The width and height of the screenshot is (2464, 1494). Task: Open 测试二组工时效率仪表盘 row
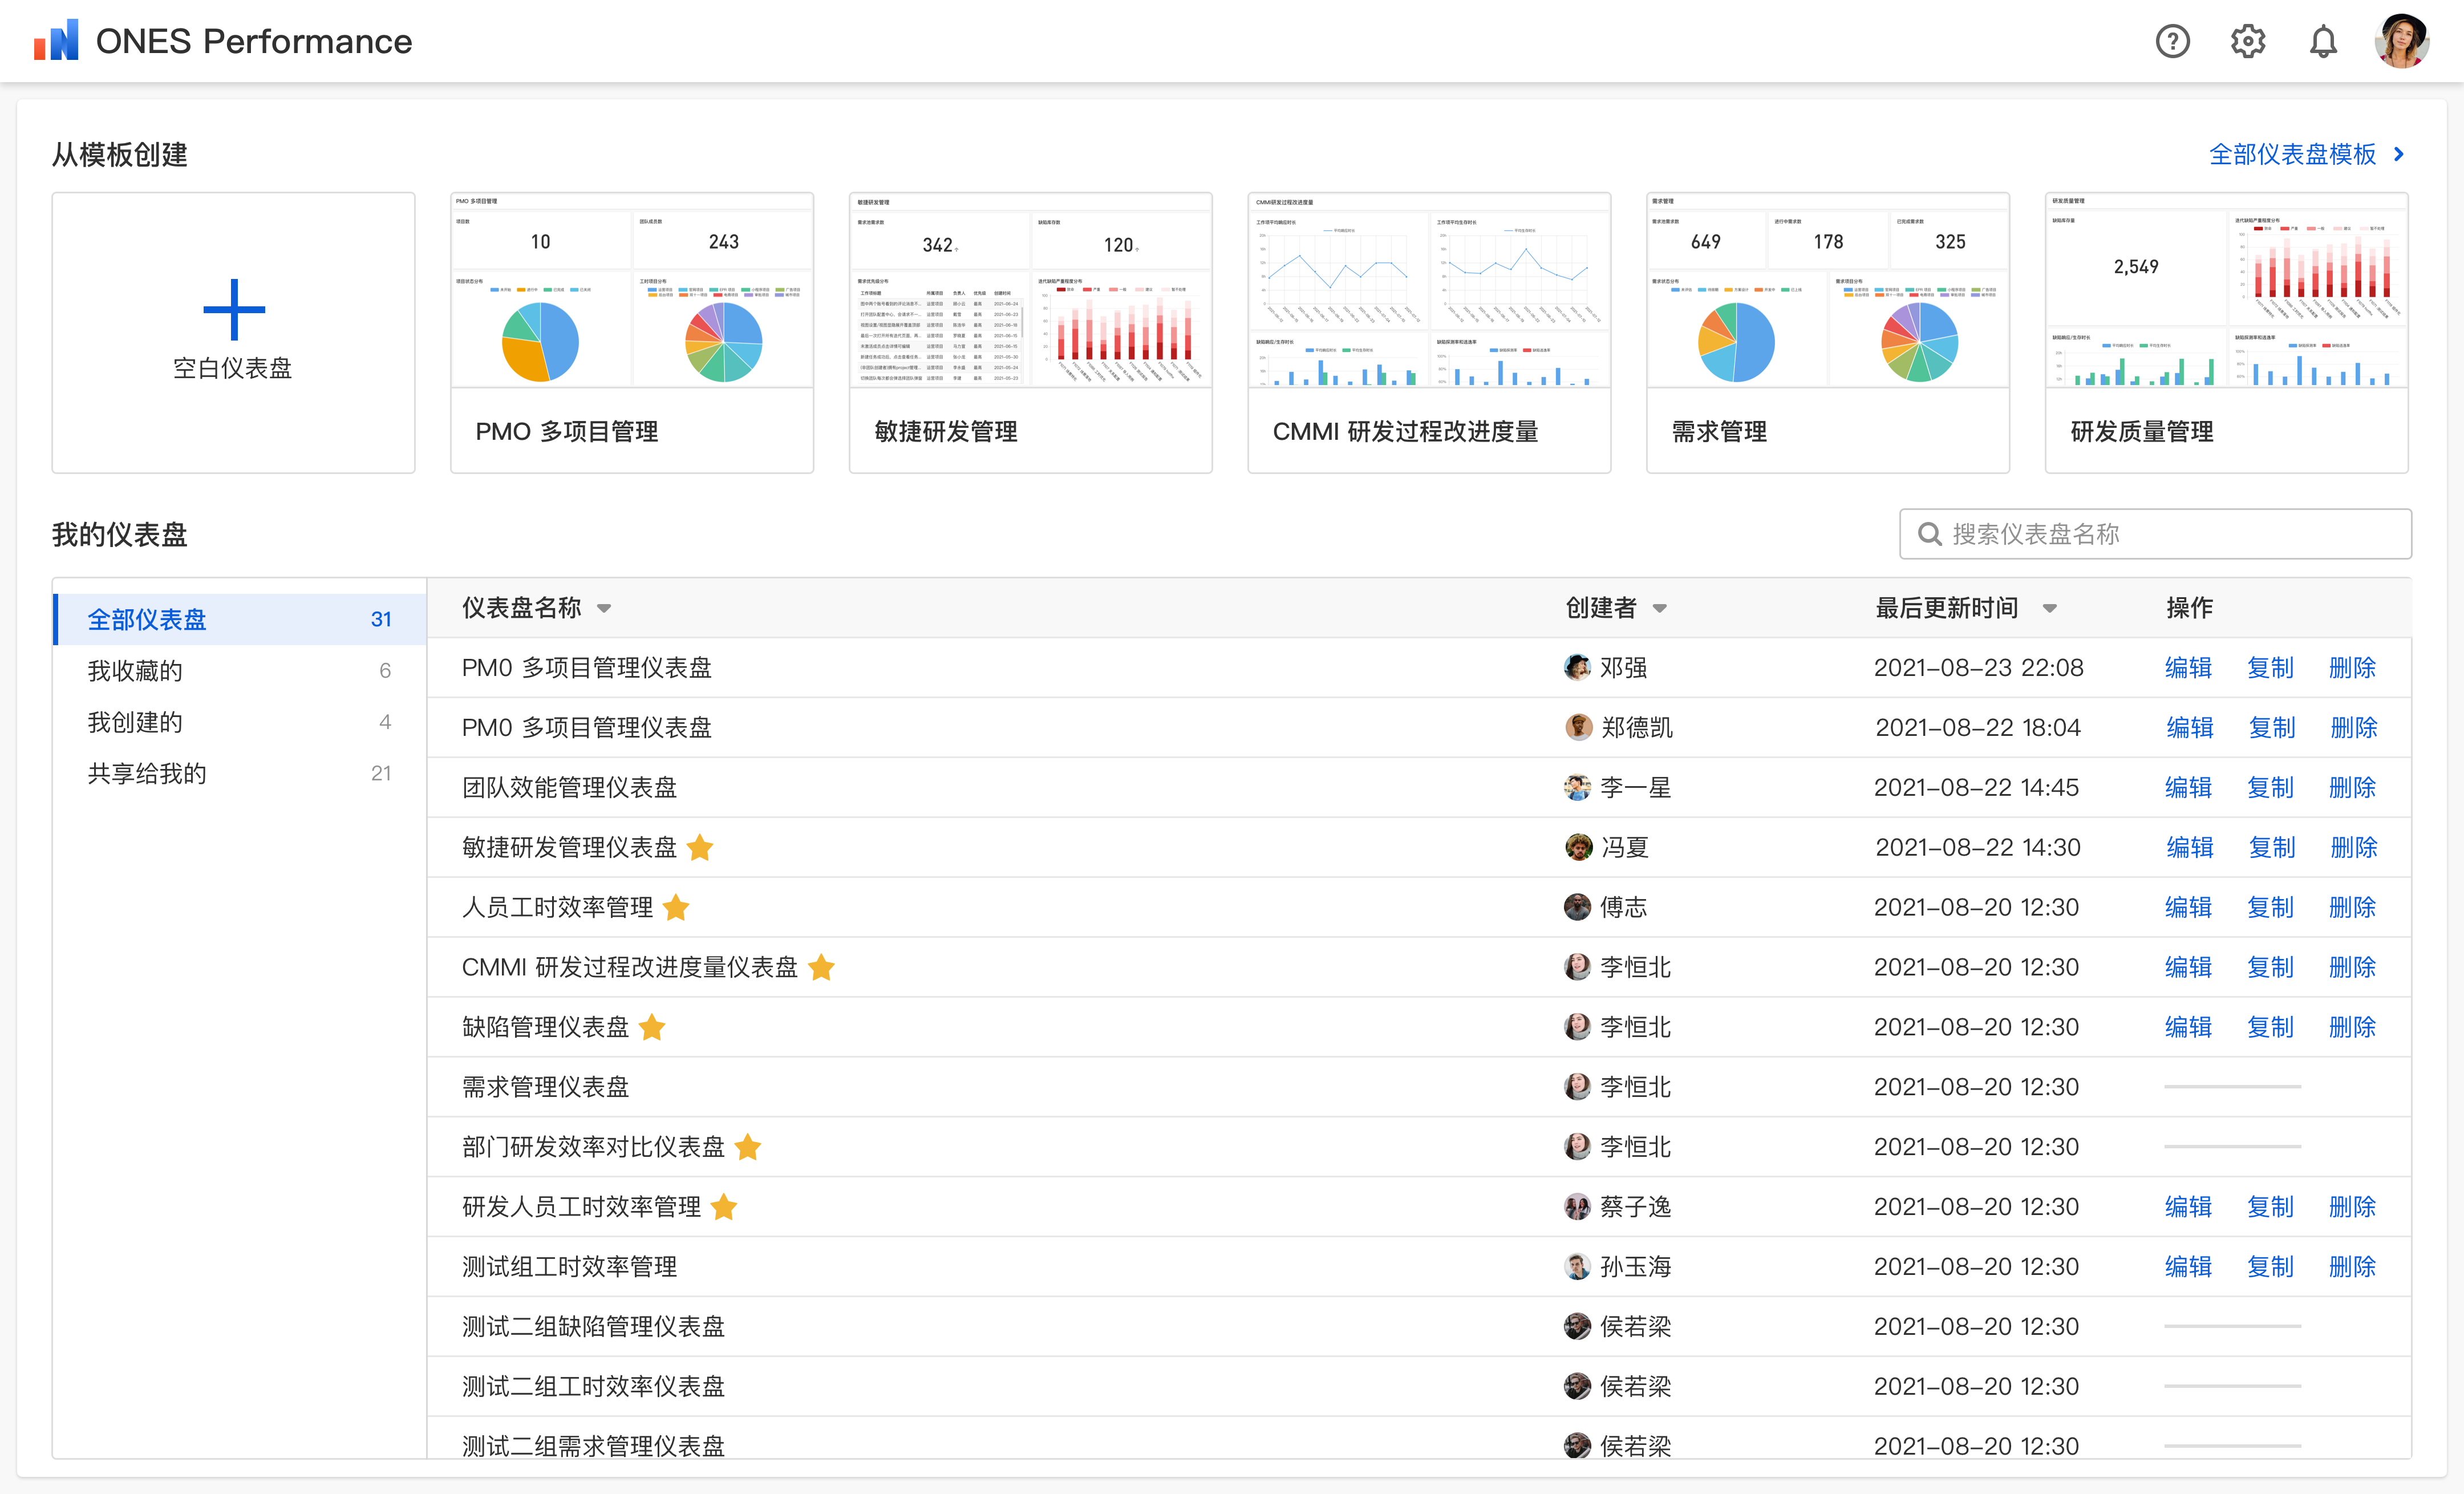(x=1419, y=1387)
